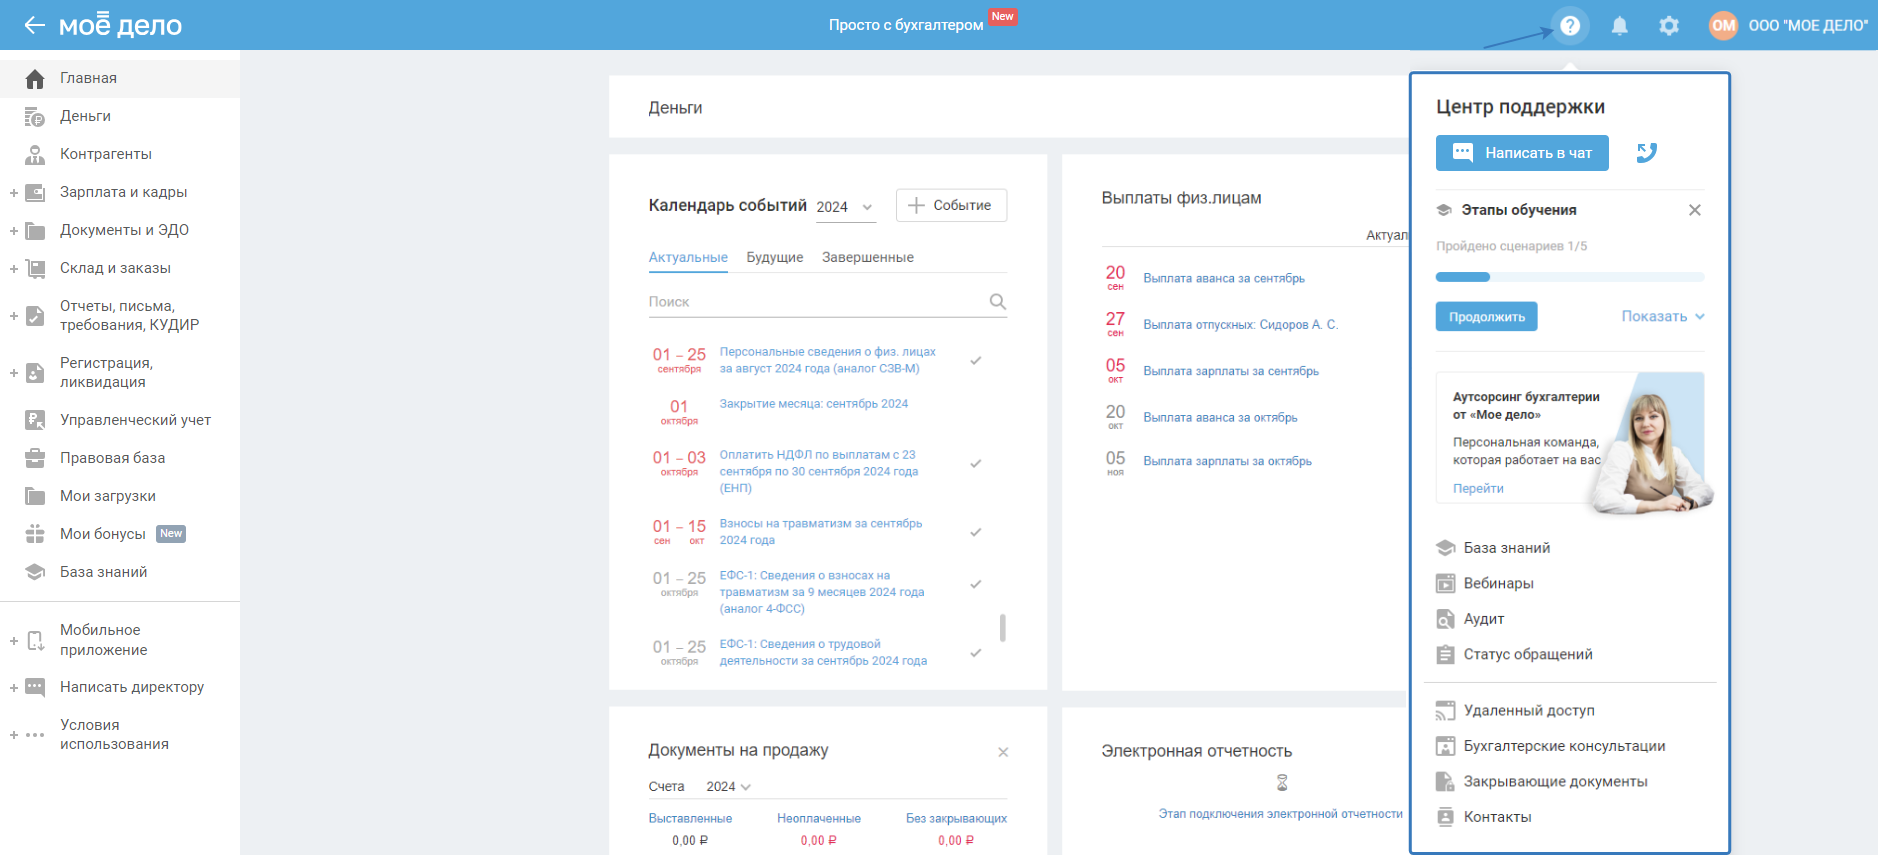The image size is (1878, 856).
Task: Close the Документы на продажу widget
Action: click(x=1003, y=752)
